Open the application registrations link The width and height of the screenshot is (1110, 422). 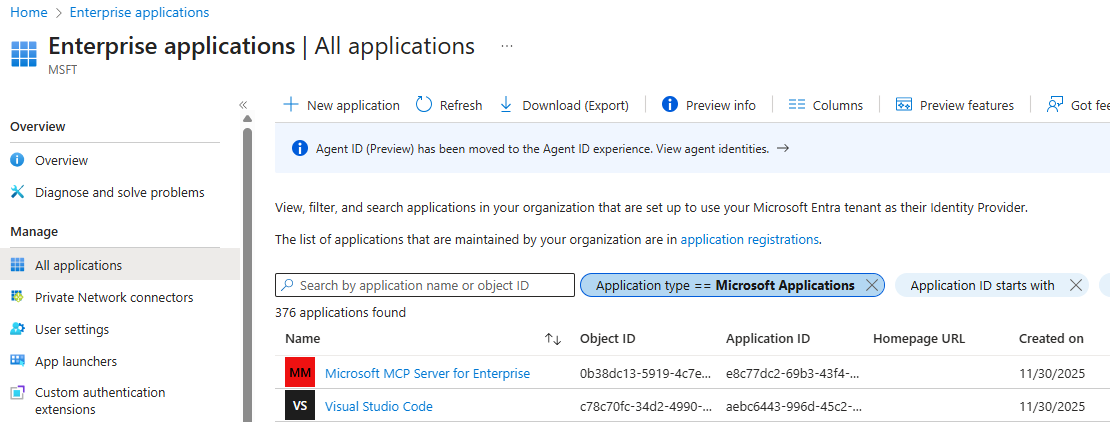click(749, 240)
